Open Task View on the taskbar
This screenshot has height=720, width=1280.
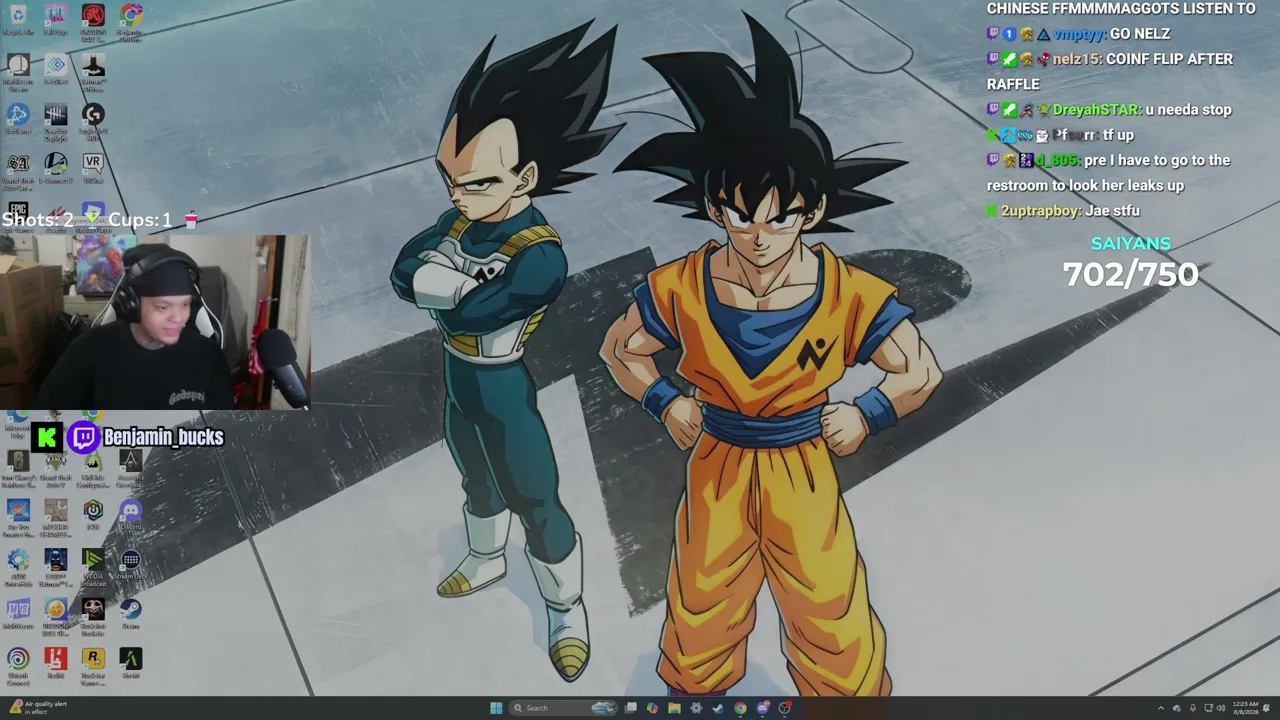(631, 708)
